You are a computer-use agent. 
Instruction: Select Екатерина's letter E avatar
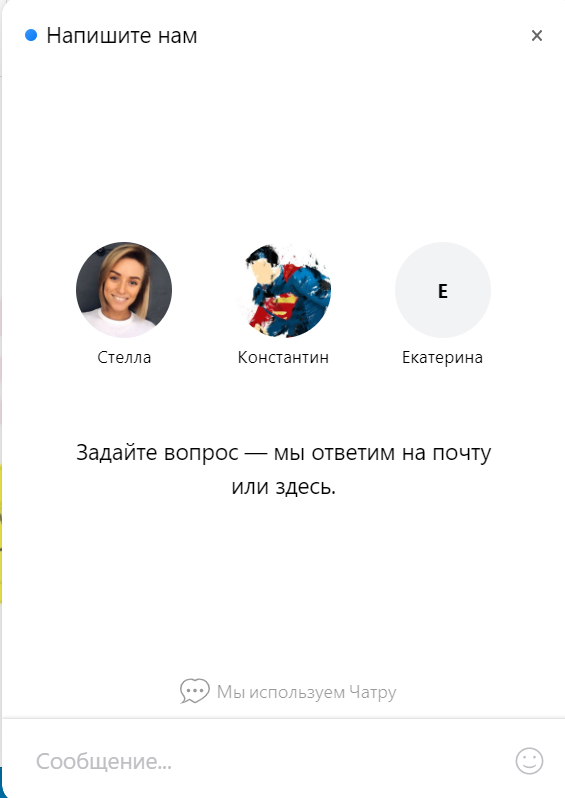(443, 290)
